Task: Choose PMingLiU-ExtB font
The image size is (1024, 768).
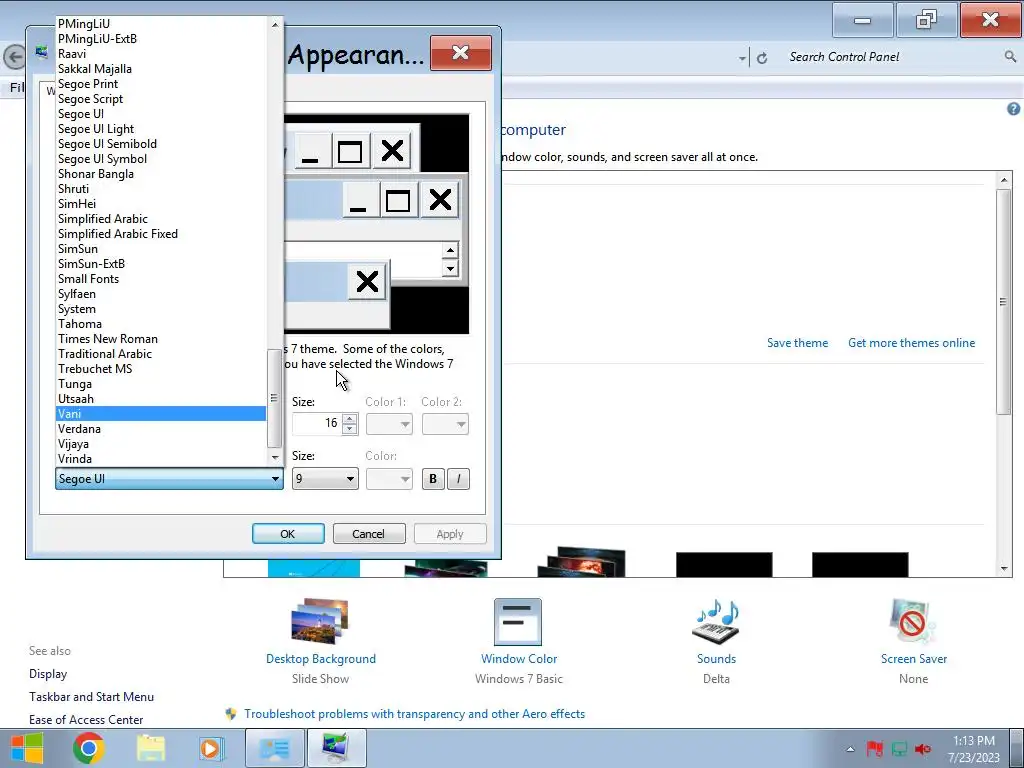Action: click(x=161, y=39)
